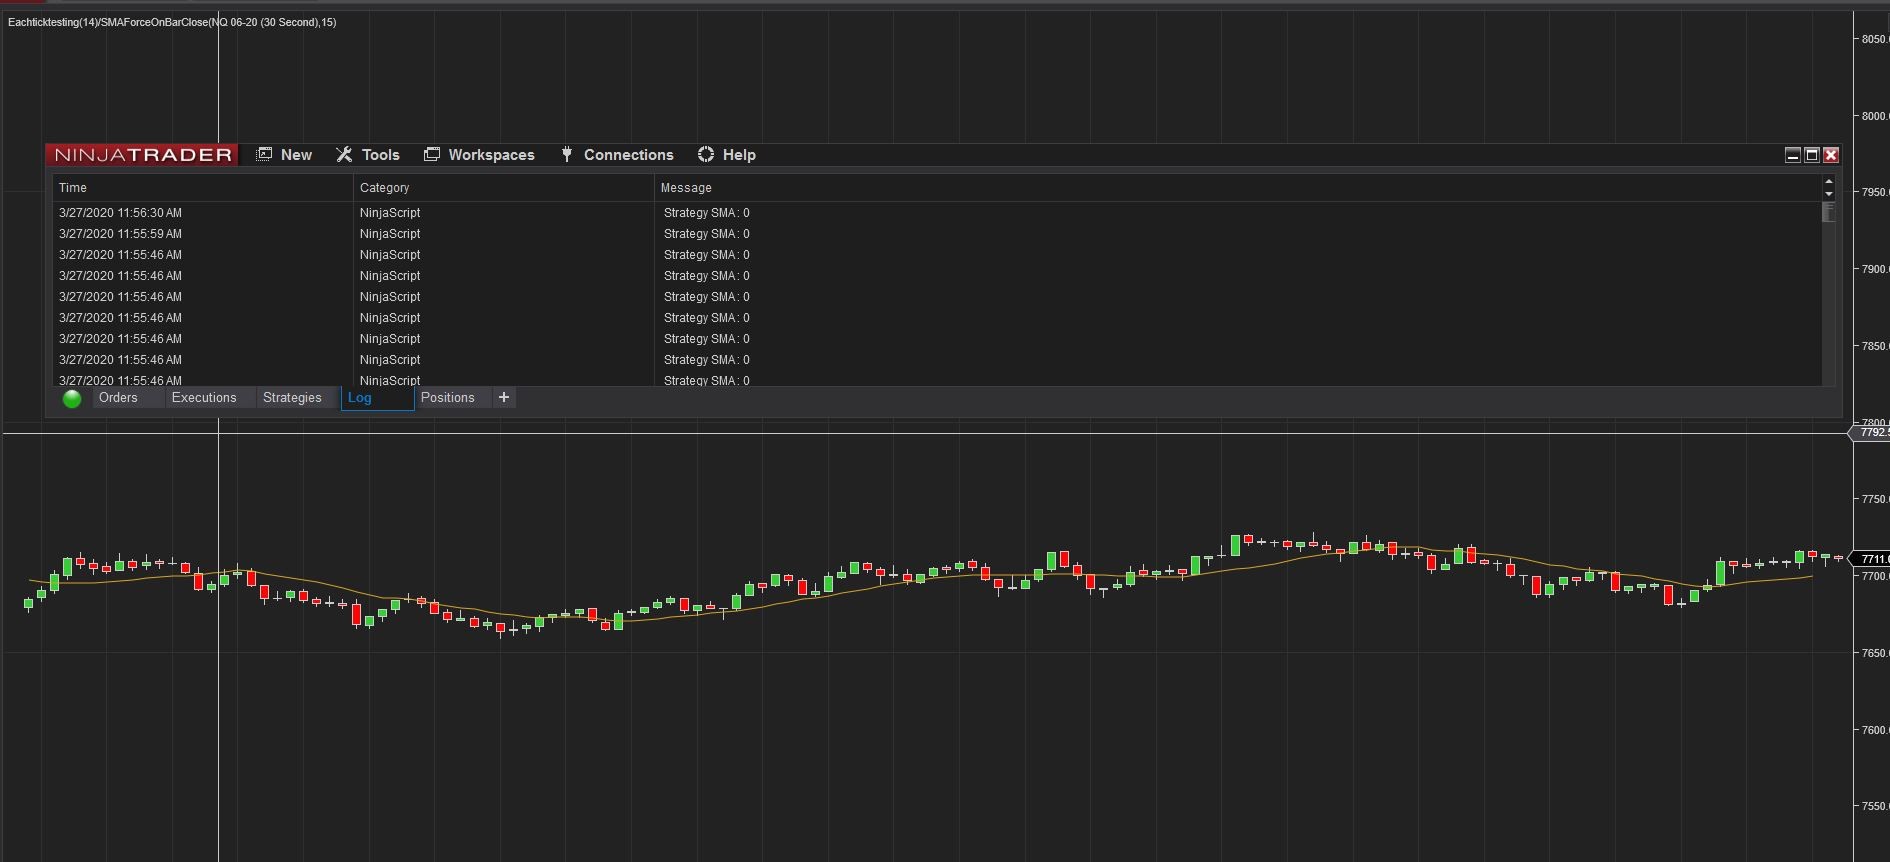Click the 7900 price axis label
Viewport: 1890px width, 862px height.
(x=1875, y=269)
